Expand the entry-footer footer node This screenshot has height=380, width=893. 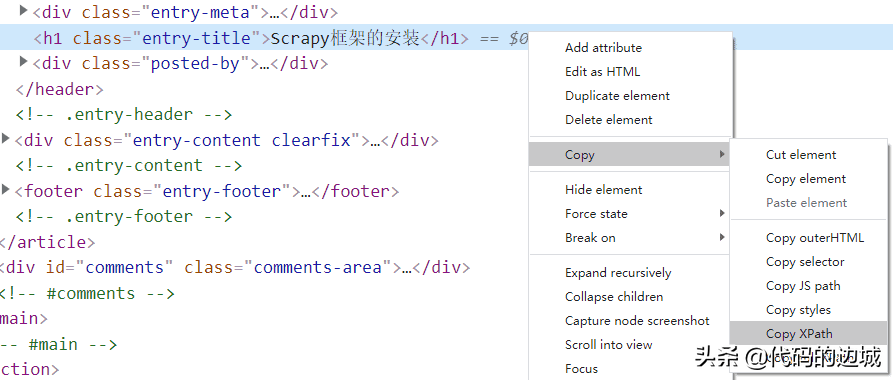coord(6,189)
